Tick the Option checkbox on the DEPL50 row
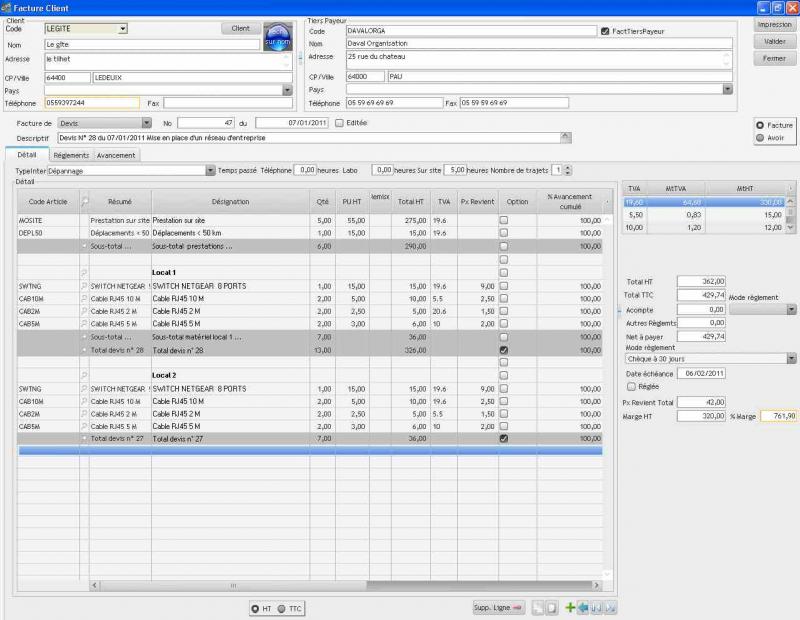 tap(504, 233)
